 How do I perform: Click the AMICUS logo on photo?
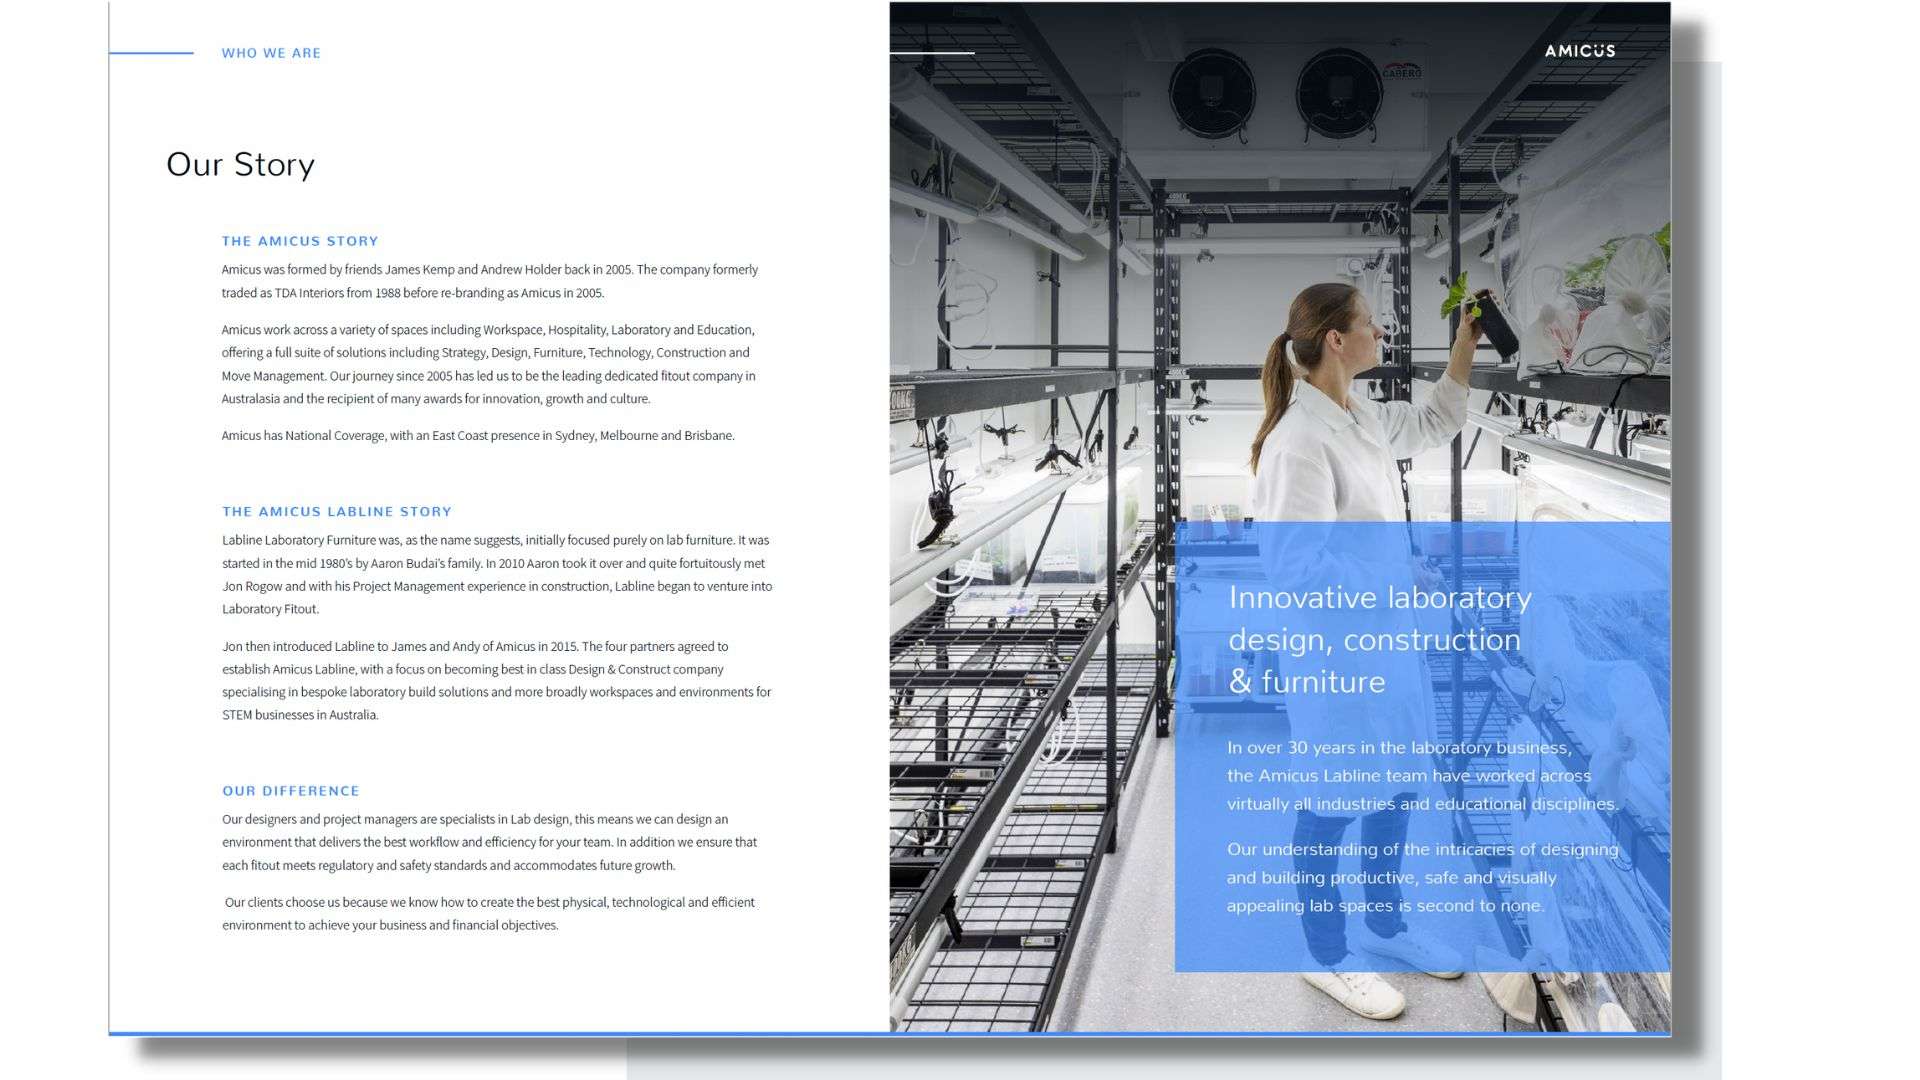[x=1580, y=51]
